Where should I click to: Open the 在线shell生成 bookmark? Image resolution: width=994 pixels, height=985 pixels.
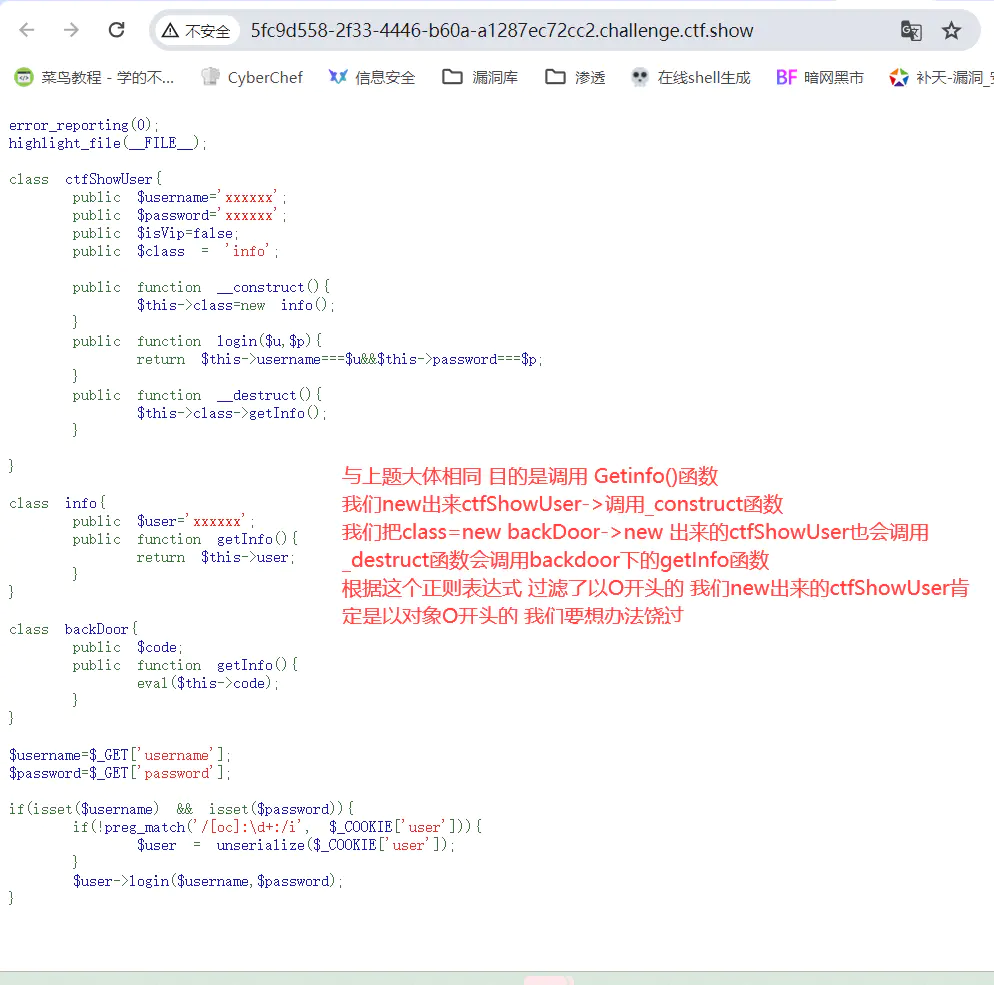(691, 77)
